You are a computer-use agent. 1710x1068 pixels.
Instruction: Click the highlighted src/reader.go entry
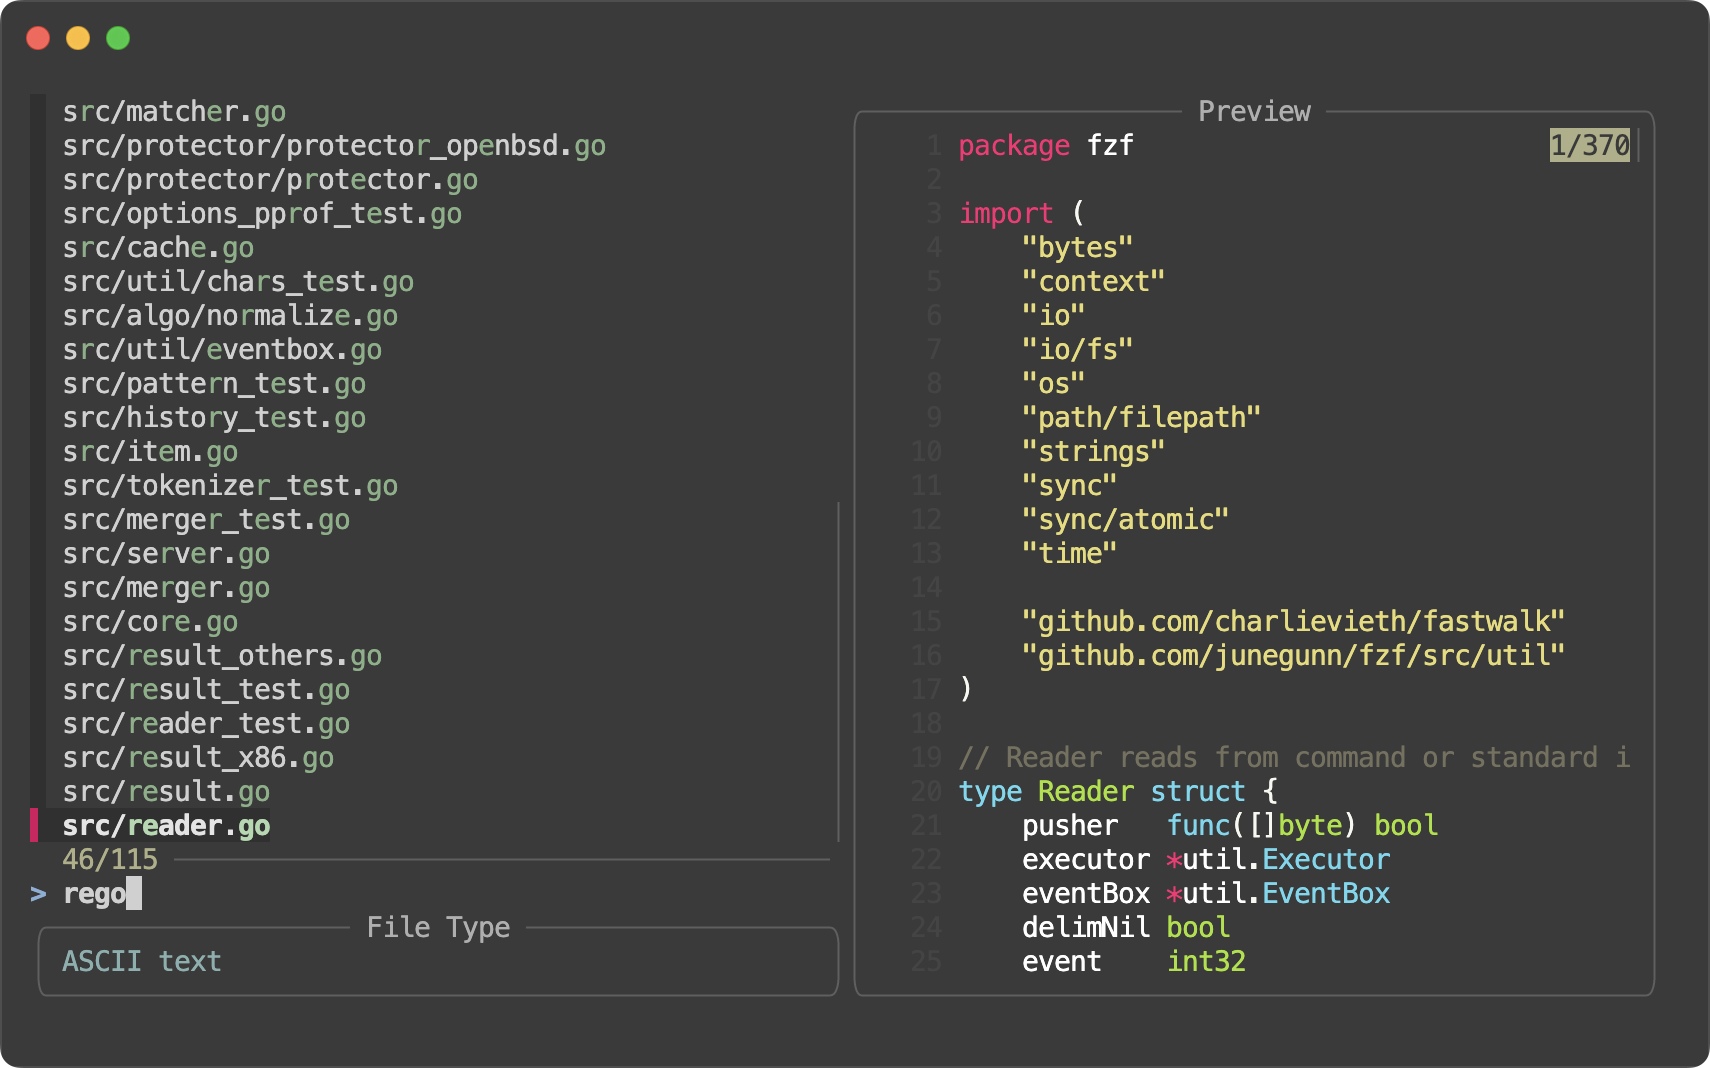pos(166,826)
